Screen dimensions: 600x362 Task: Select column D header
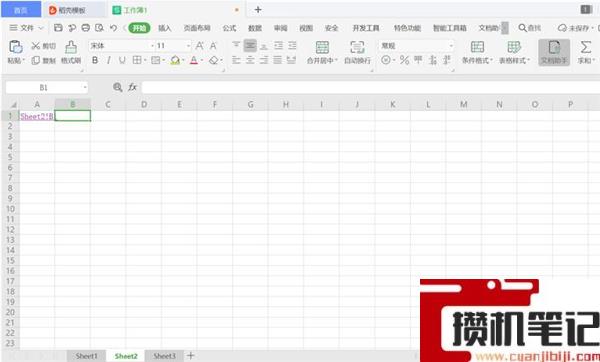tap(143, 104)
